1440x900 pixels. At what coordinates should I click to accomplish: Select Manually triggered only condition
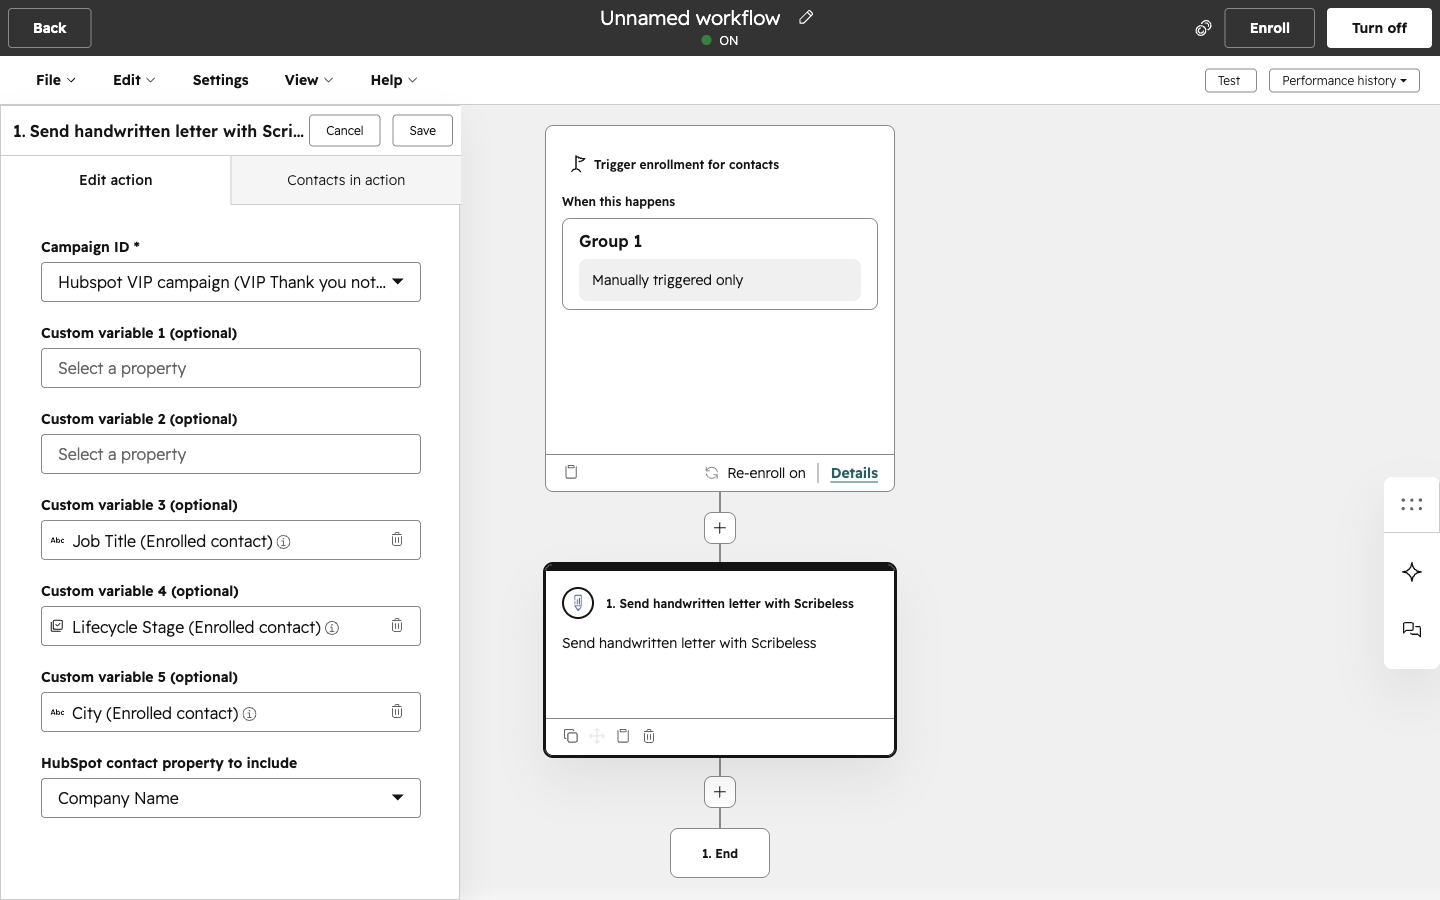(720, 280)
